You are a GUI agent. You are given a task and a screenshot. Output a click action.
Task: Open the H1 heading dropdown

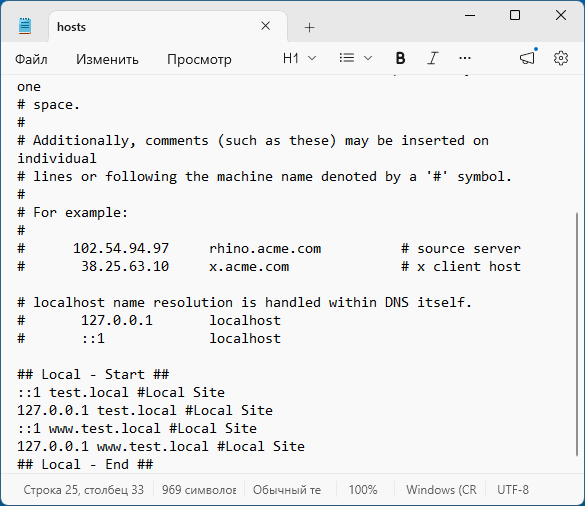coord(299,58)
